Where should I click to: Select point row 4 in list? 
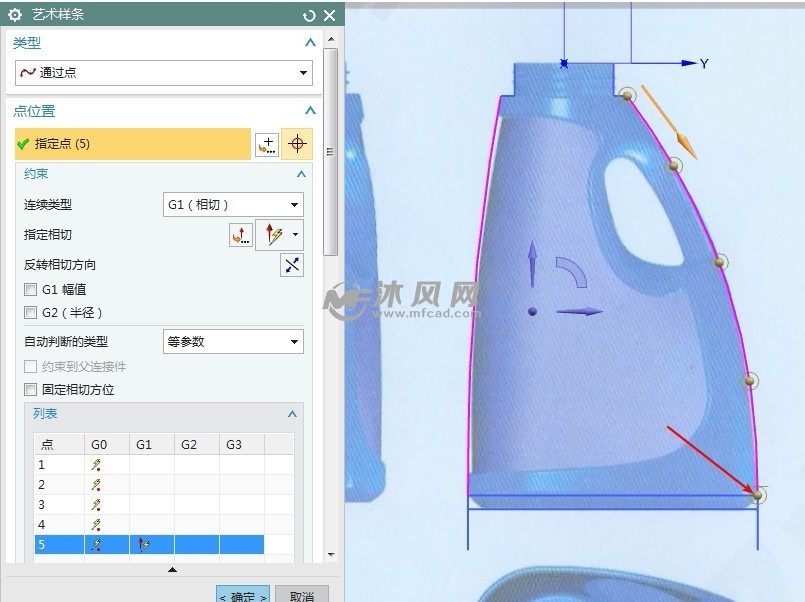(x=164, y=525)
